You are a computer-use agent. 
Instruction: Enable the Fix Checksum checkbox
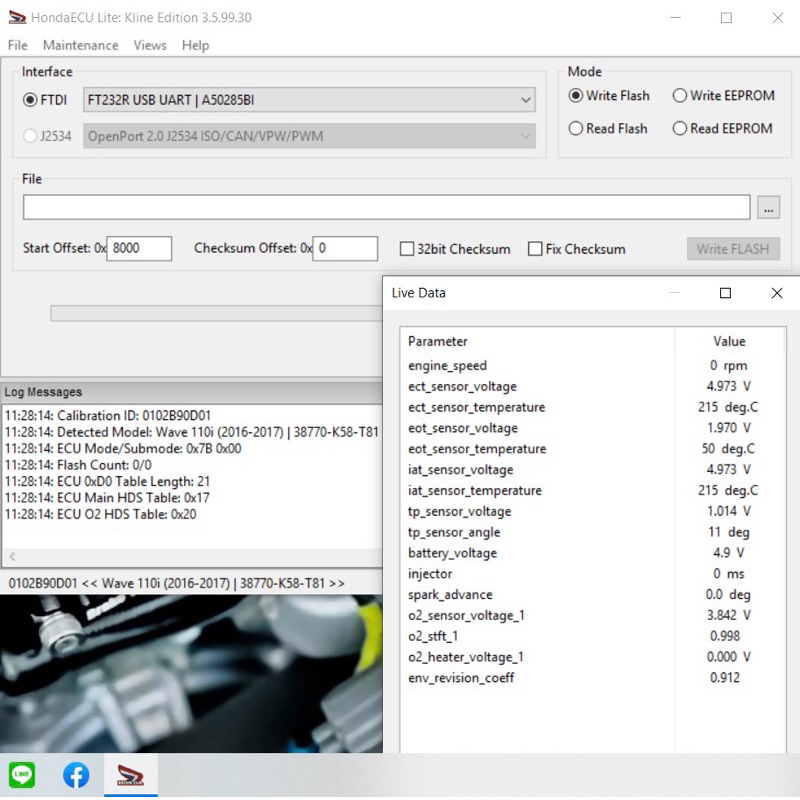[535, 249]
